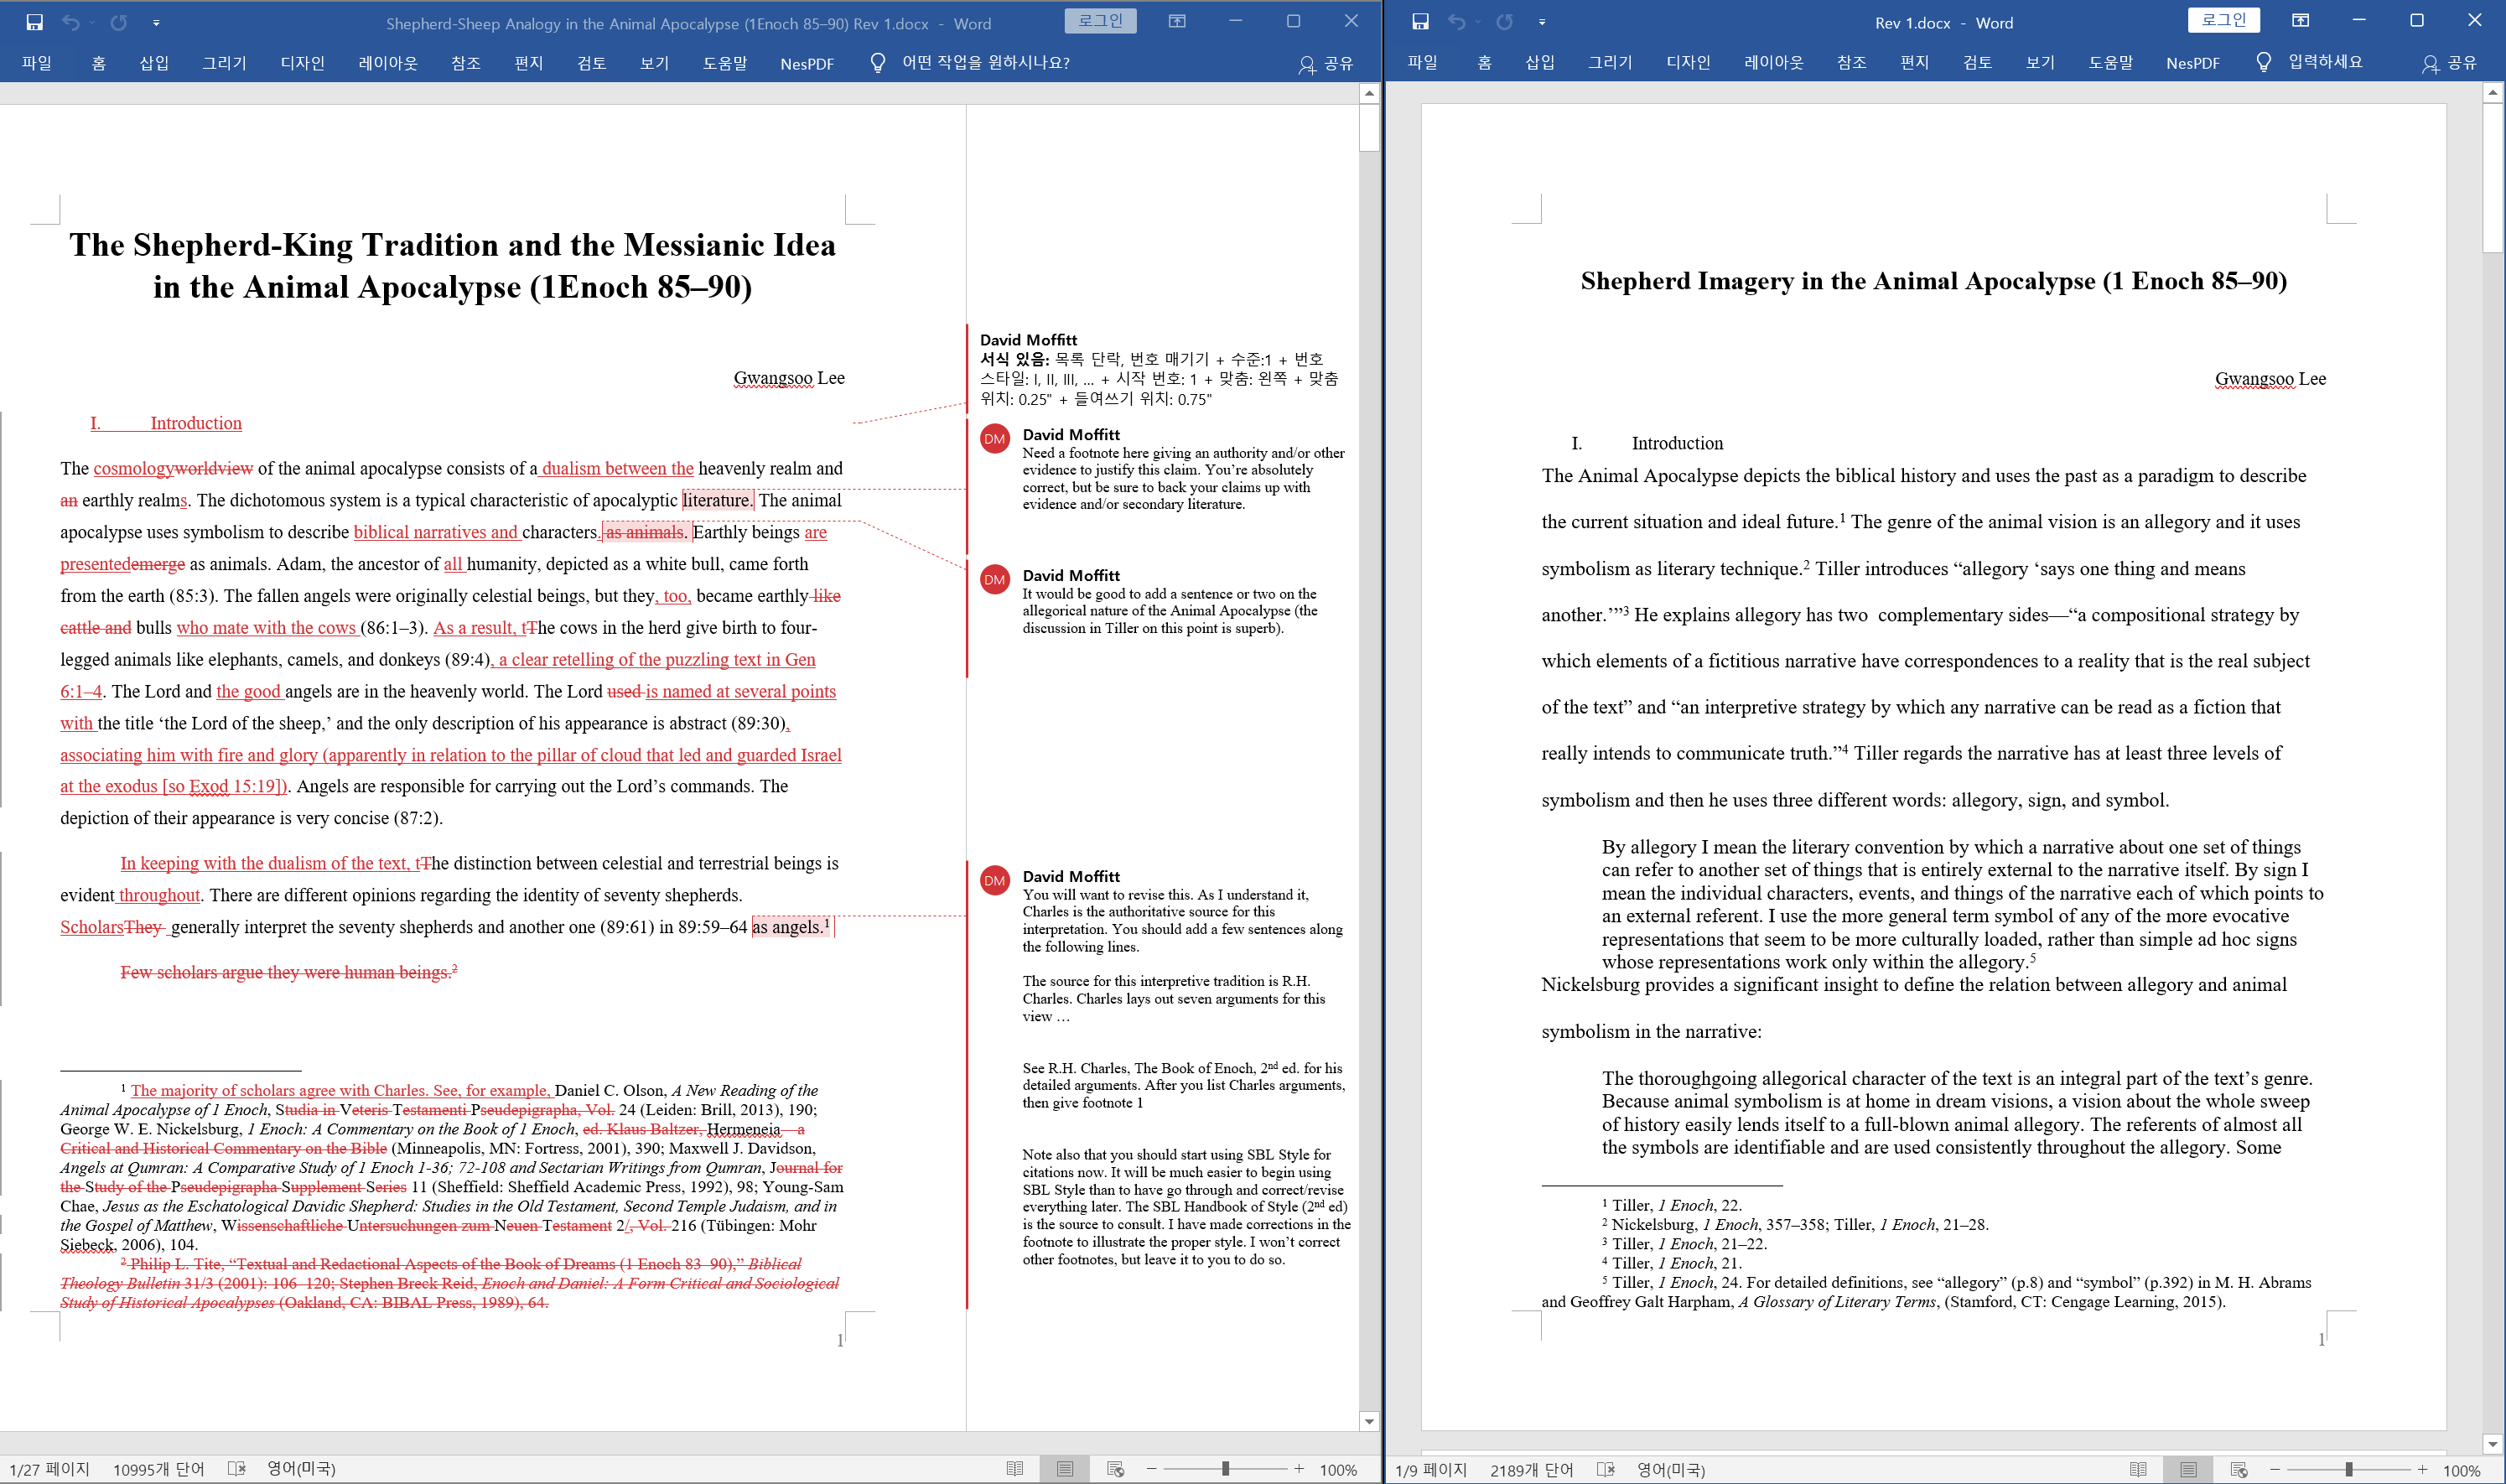The height and width of the screenshot is (1484, 2506).
Task: Click the tracked-change 'Introduction' heading in left document
Action: [x=196, y=423]
